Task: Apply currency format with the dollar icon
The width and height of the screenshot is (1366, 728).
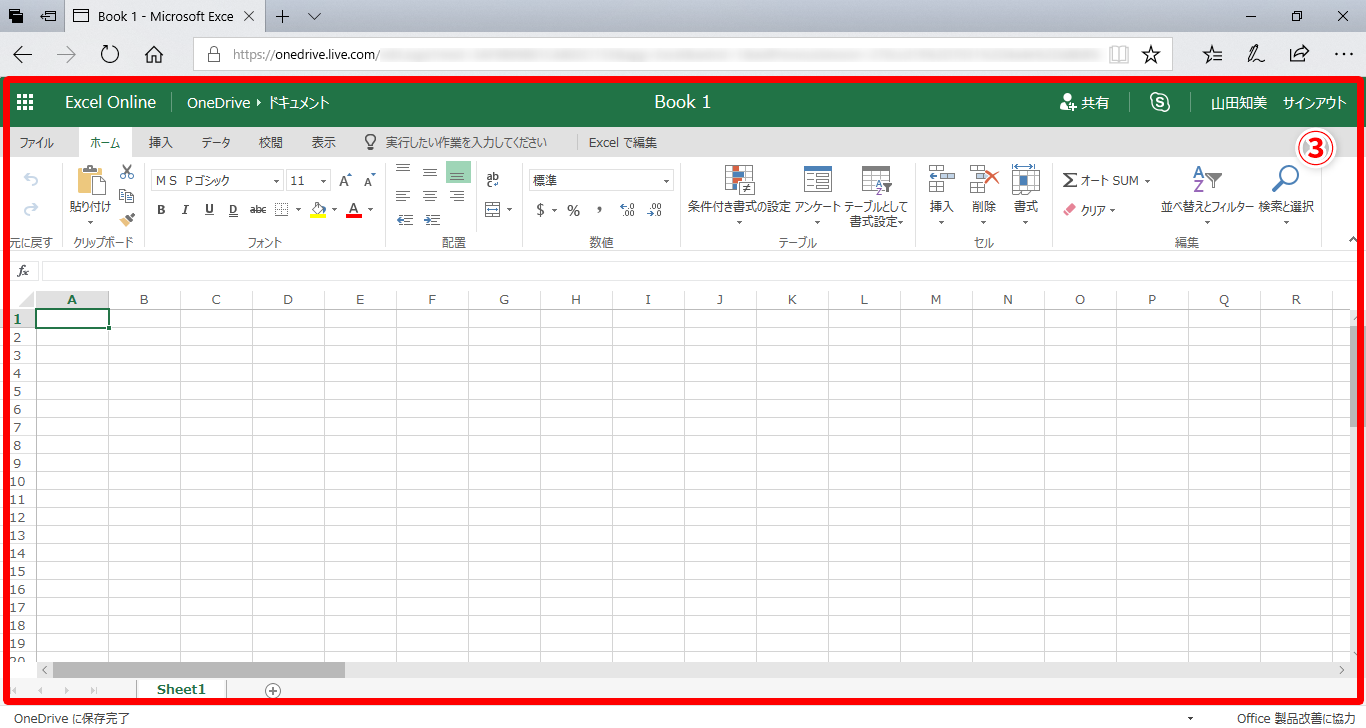Action: coord(541,210)
